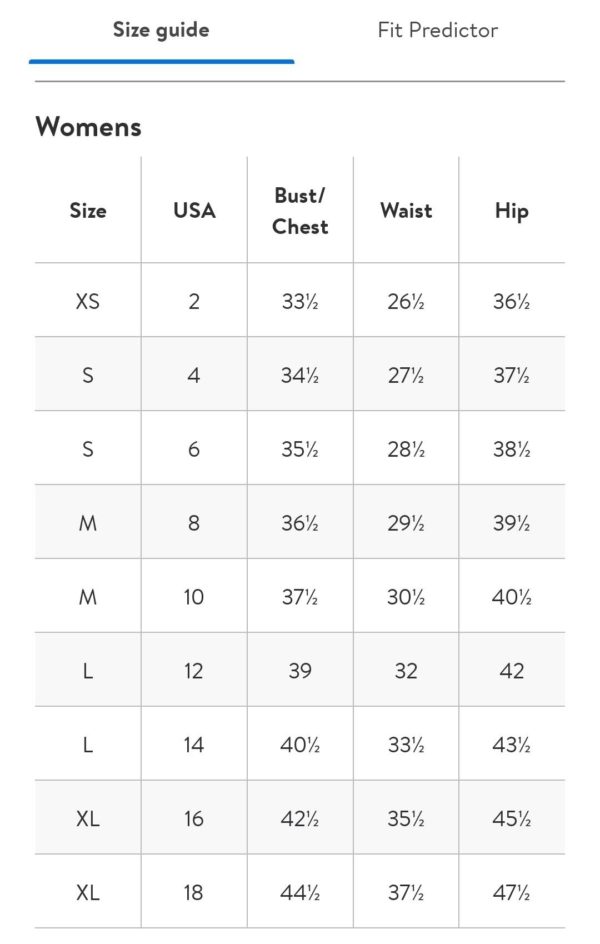Select the XS size cell
The height and width of the screenshot is (944, 600).
click(88, 300)
